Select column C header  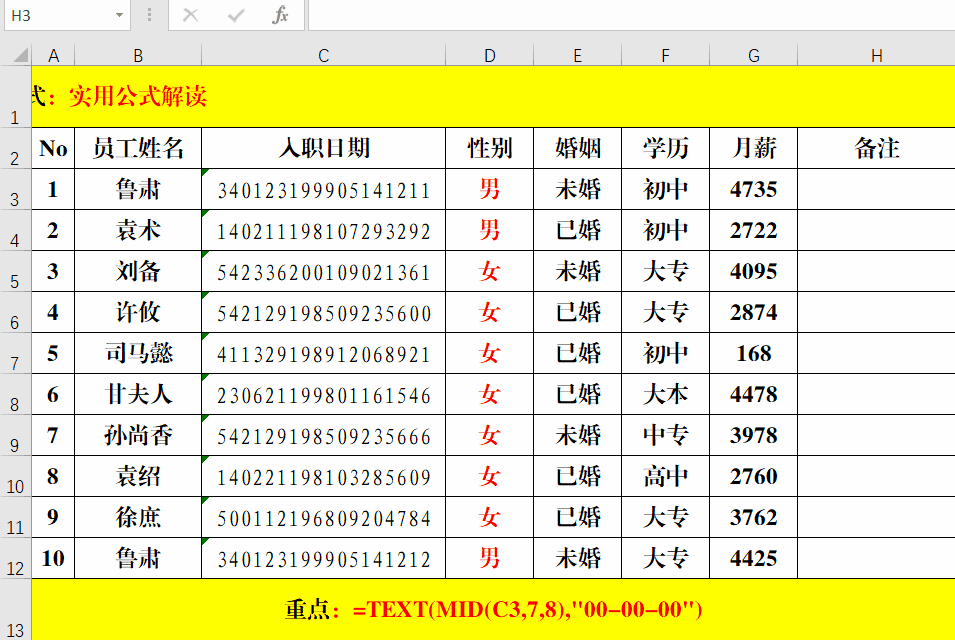click(x=323, y=55)
